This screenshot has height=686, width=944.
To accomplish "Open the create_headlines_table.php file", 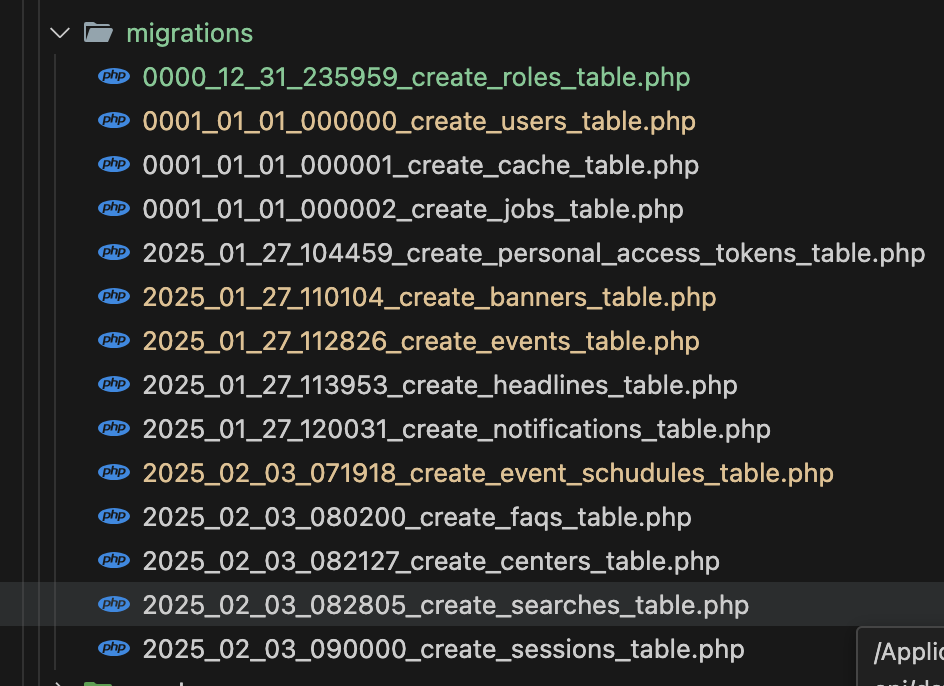I will tap(440, 385).
